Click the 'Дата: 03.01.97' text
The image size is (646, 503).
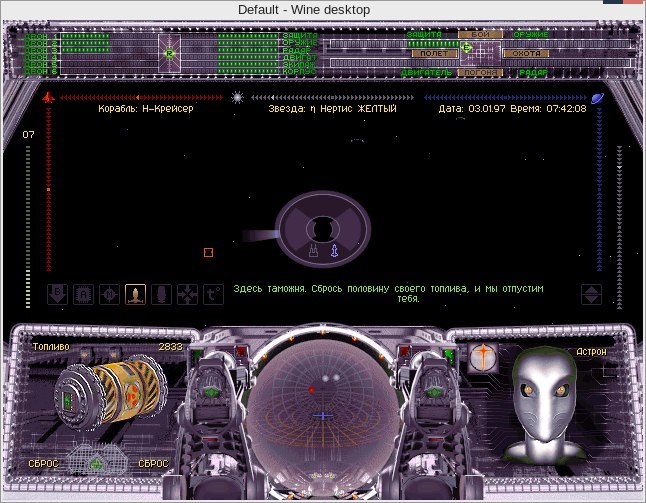pyautogui.click(x=472, y=109)
